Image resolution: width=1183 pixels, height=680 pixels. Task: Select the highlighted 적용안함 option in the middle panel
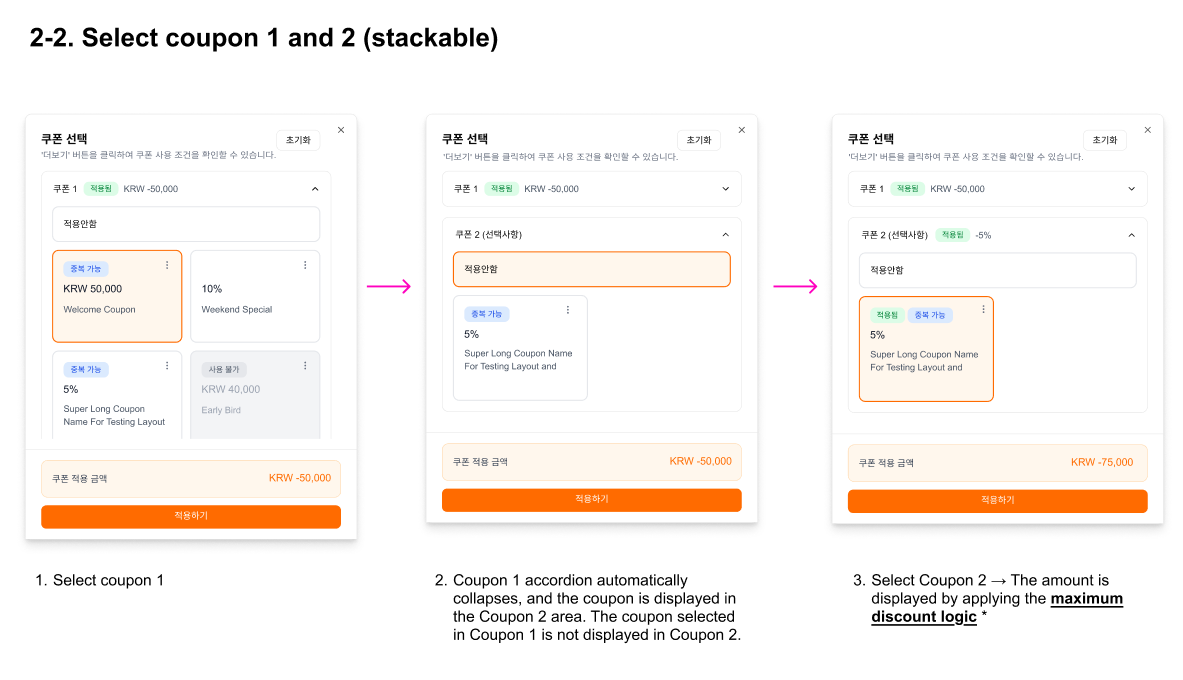click(x=592, y=269)
